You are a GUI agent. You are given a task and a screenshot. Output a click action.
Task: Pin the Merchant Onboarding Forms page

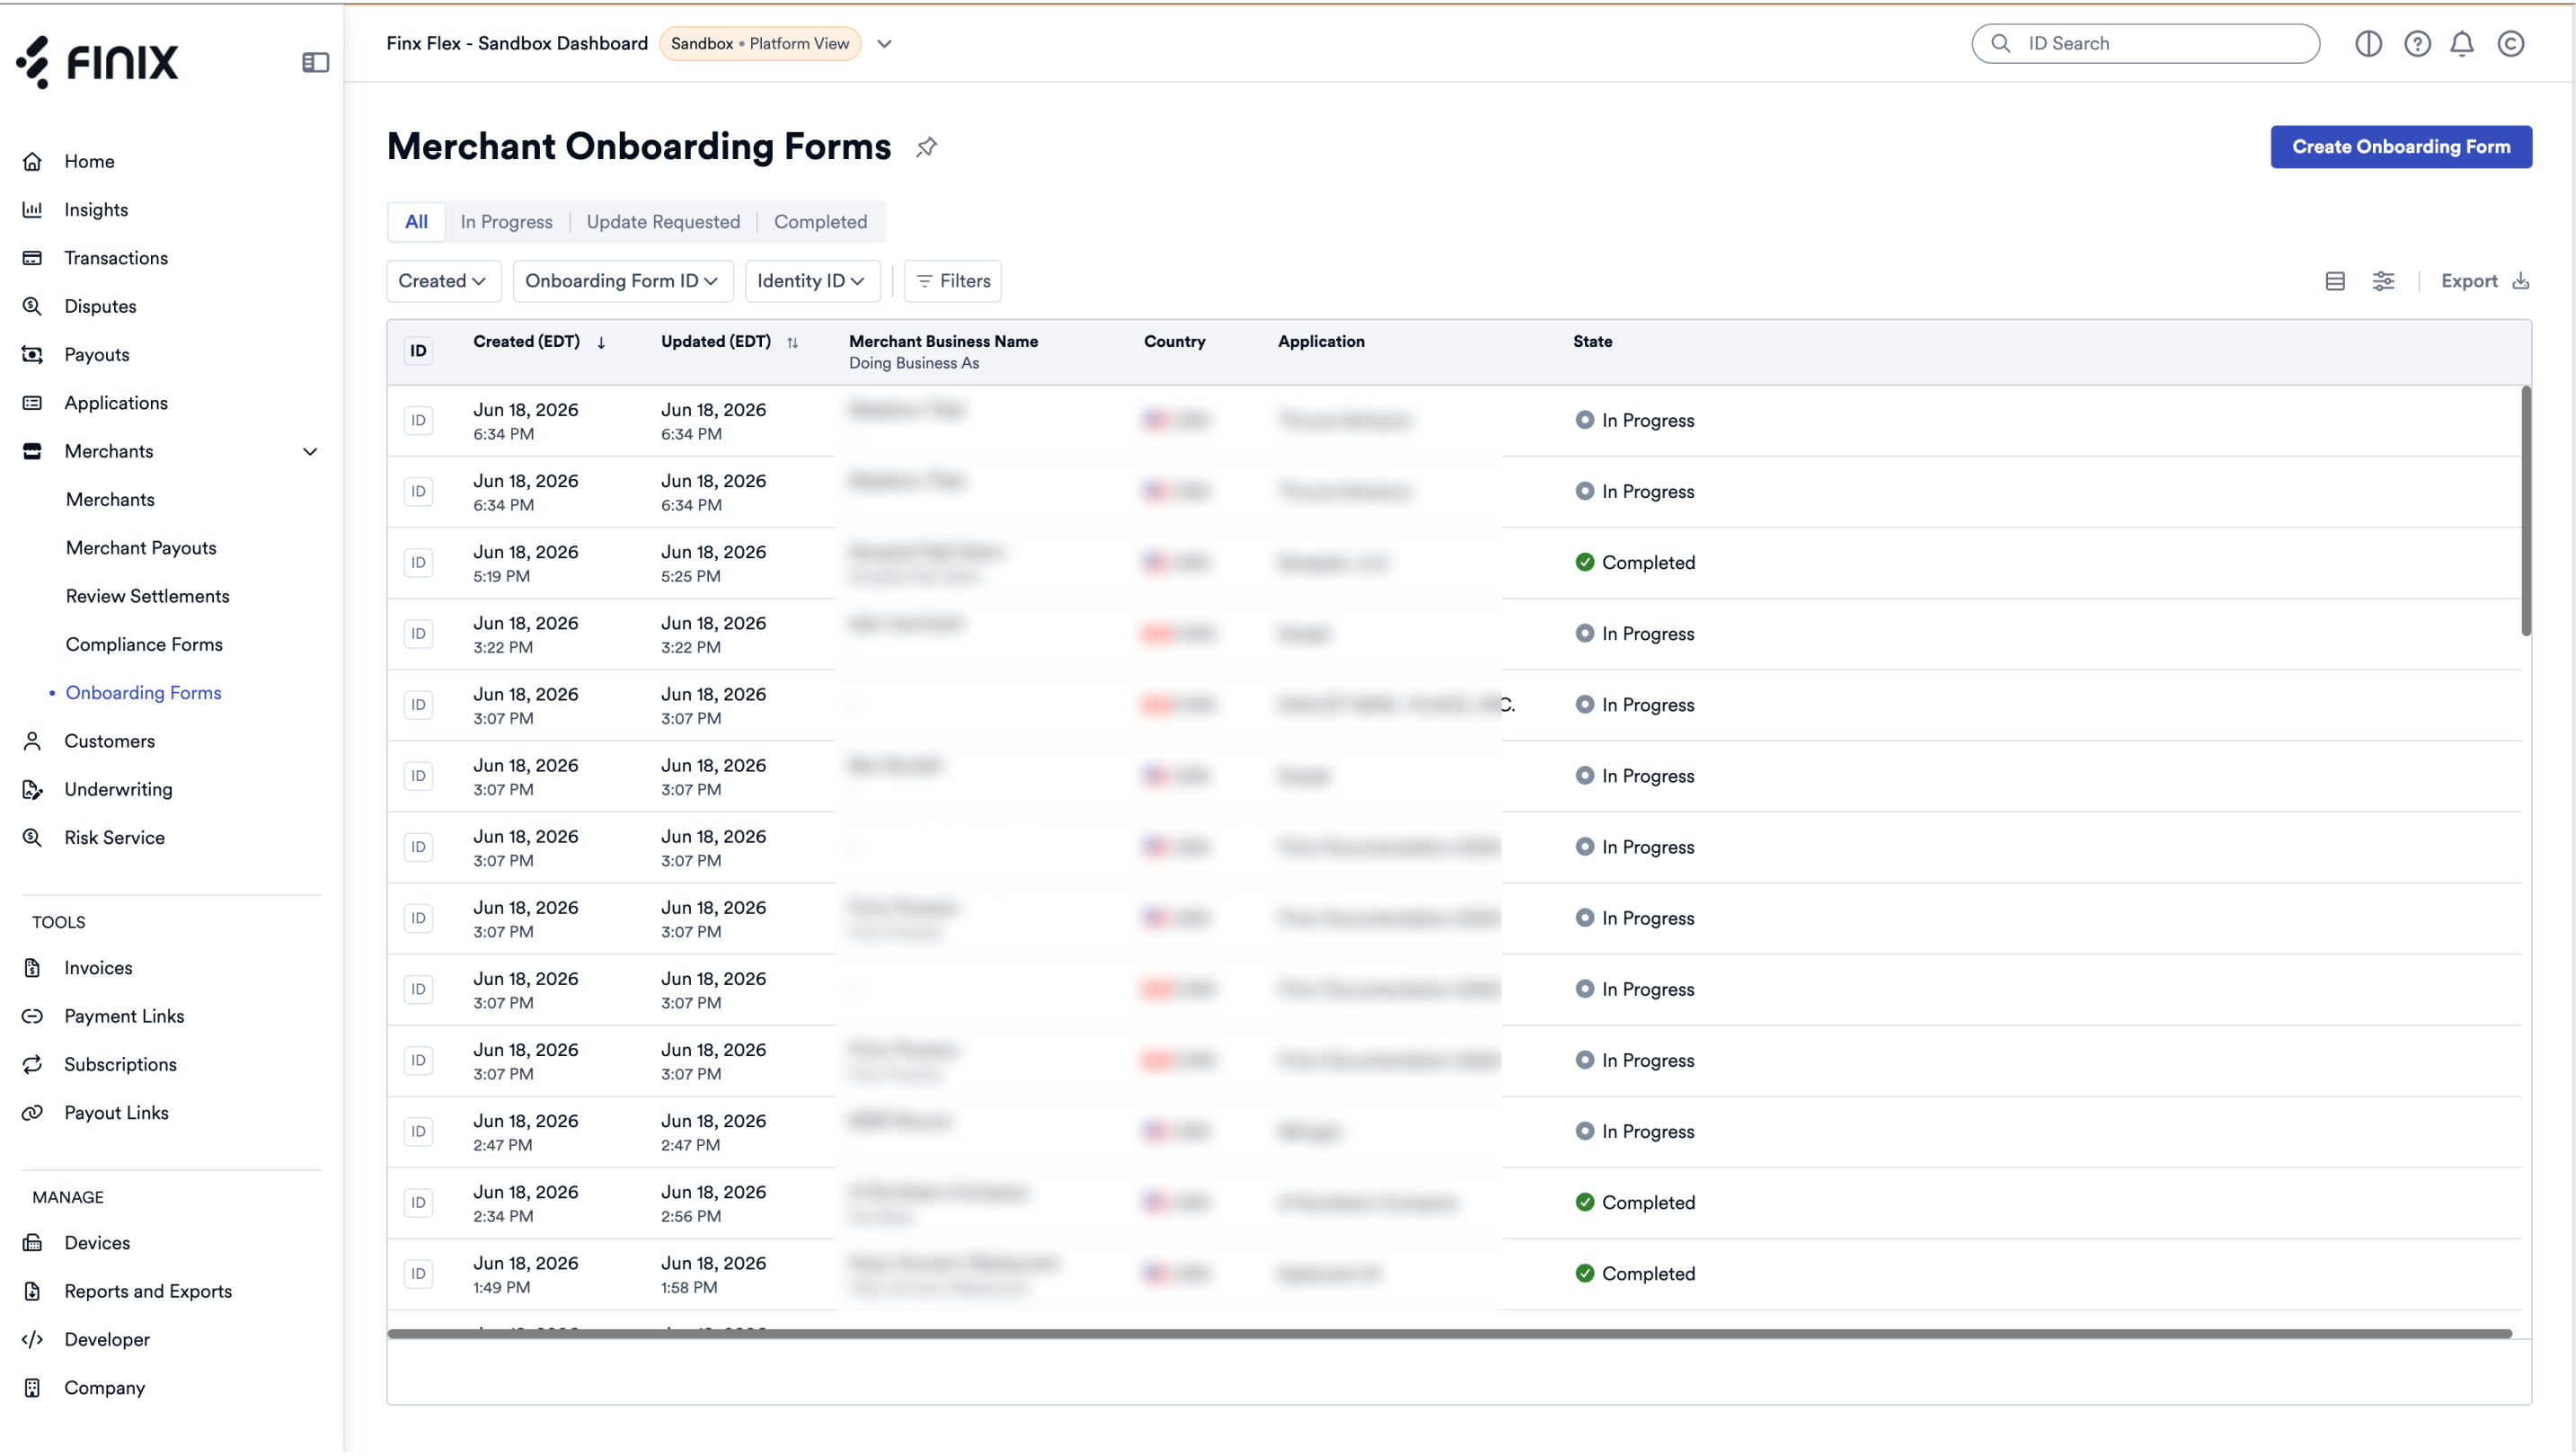(x=926, y=147)
